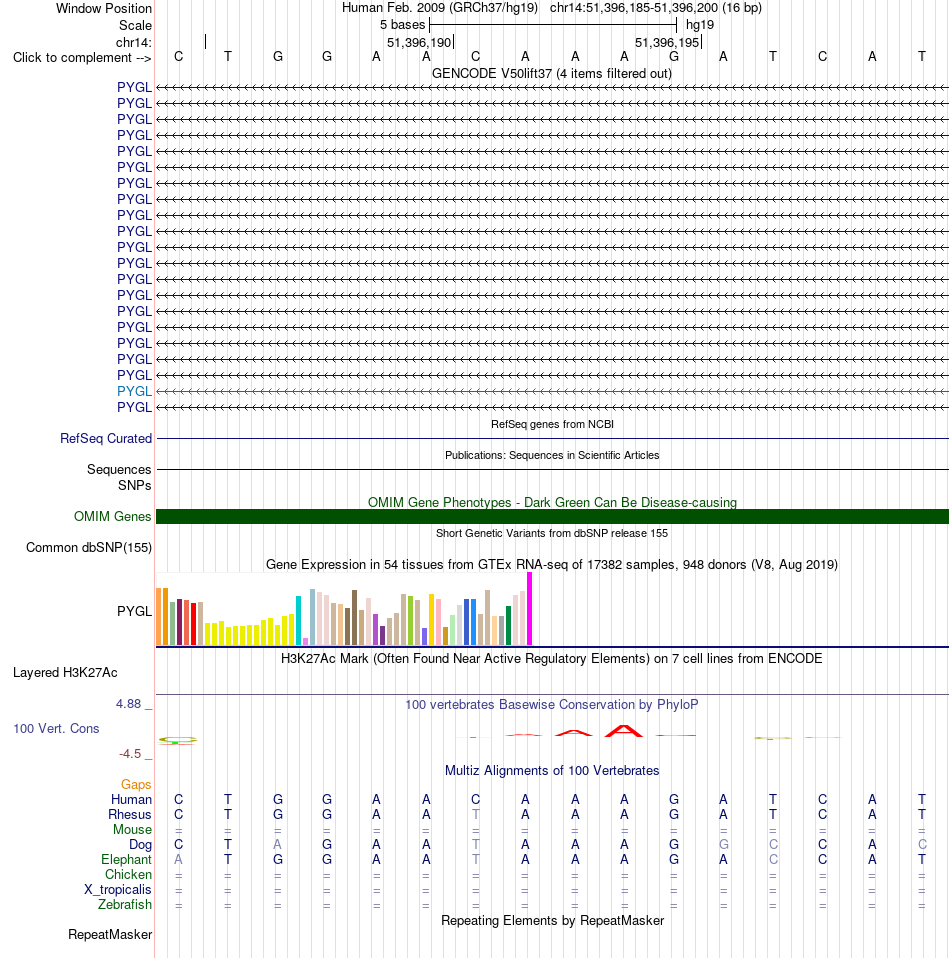
Task: Click the tallest red A conservation logo
Action: coord(624,731)
